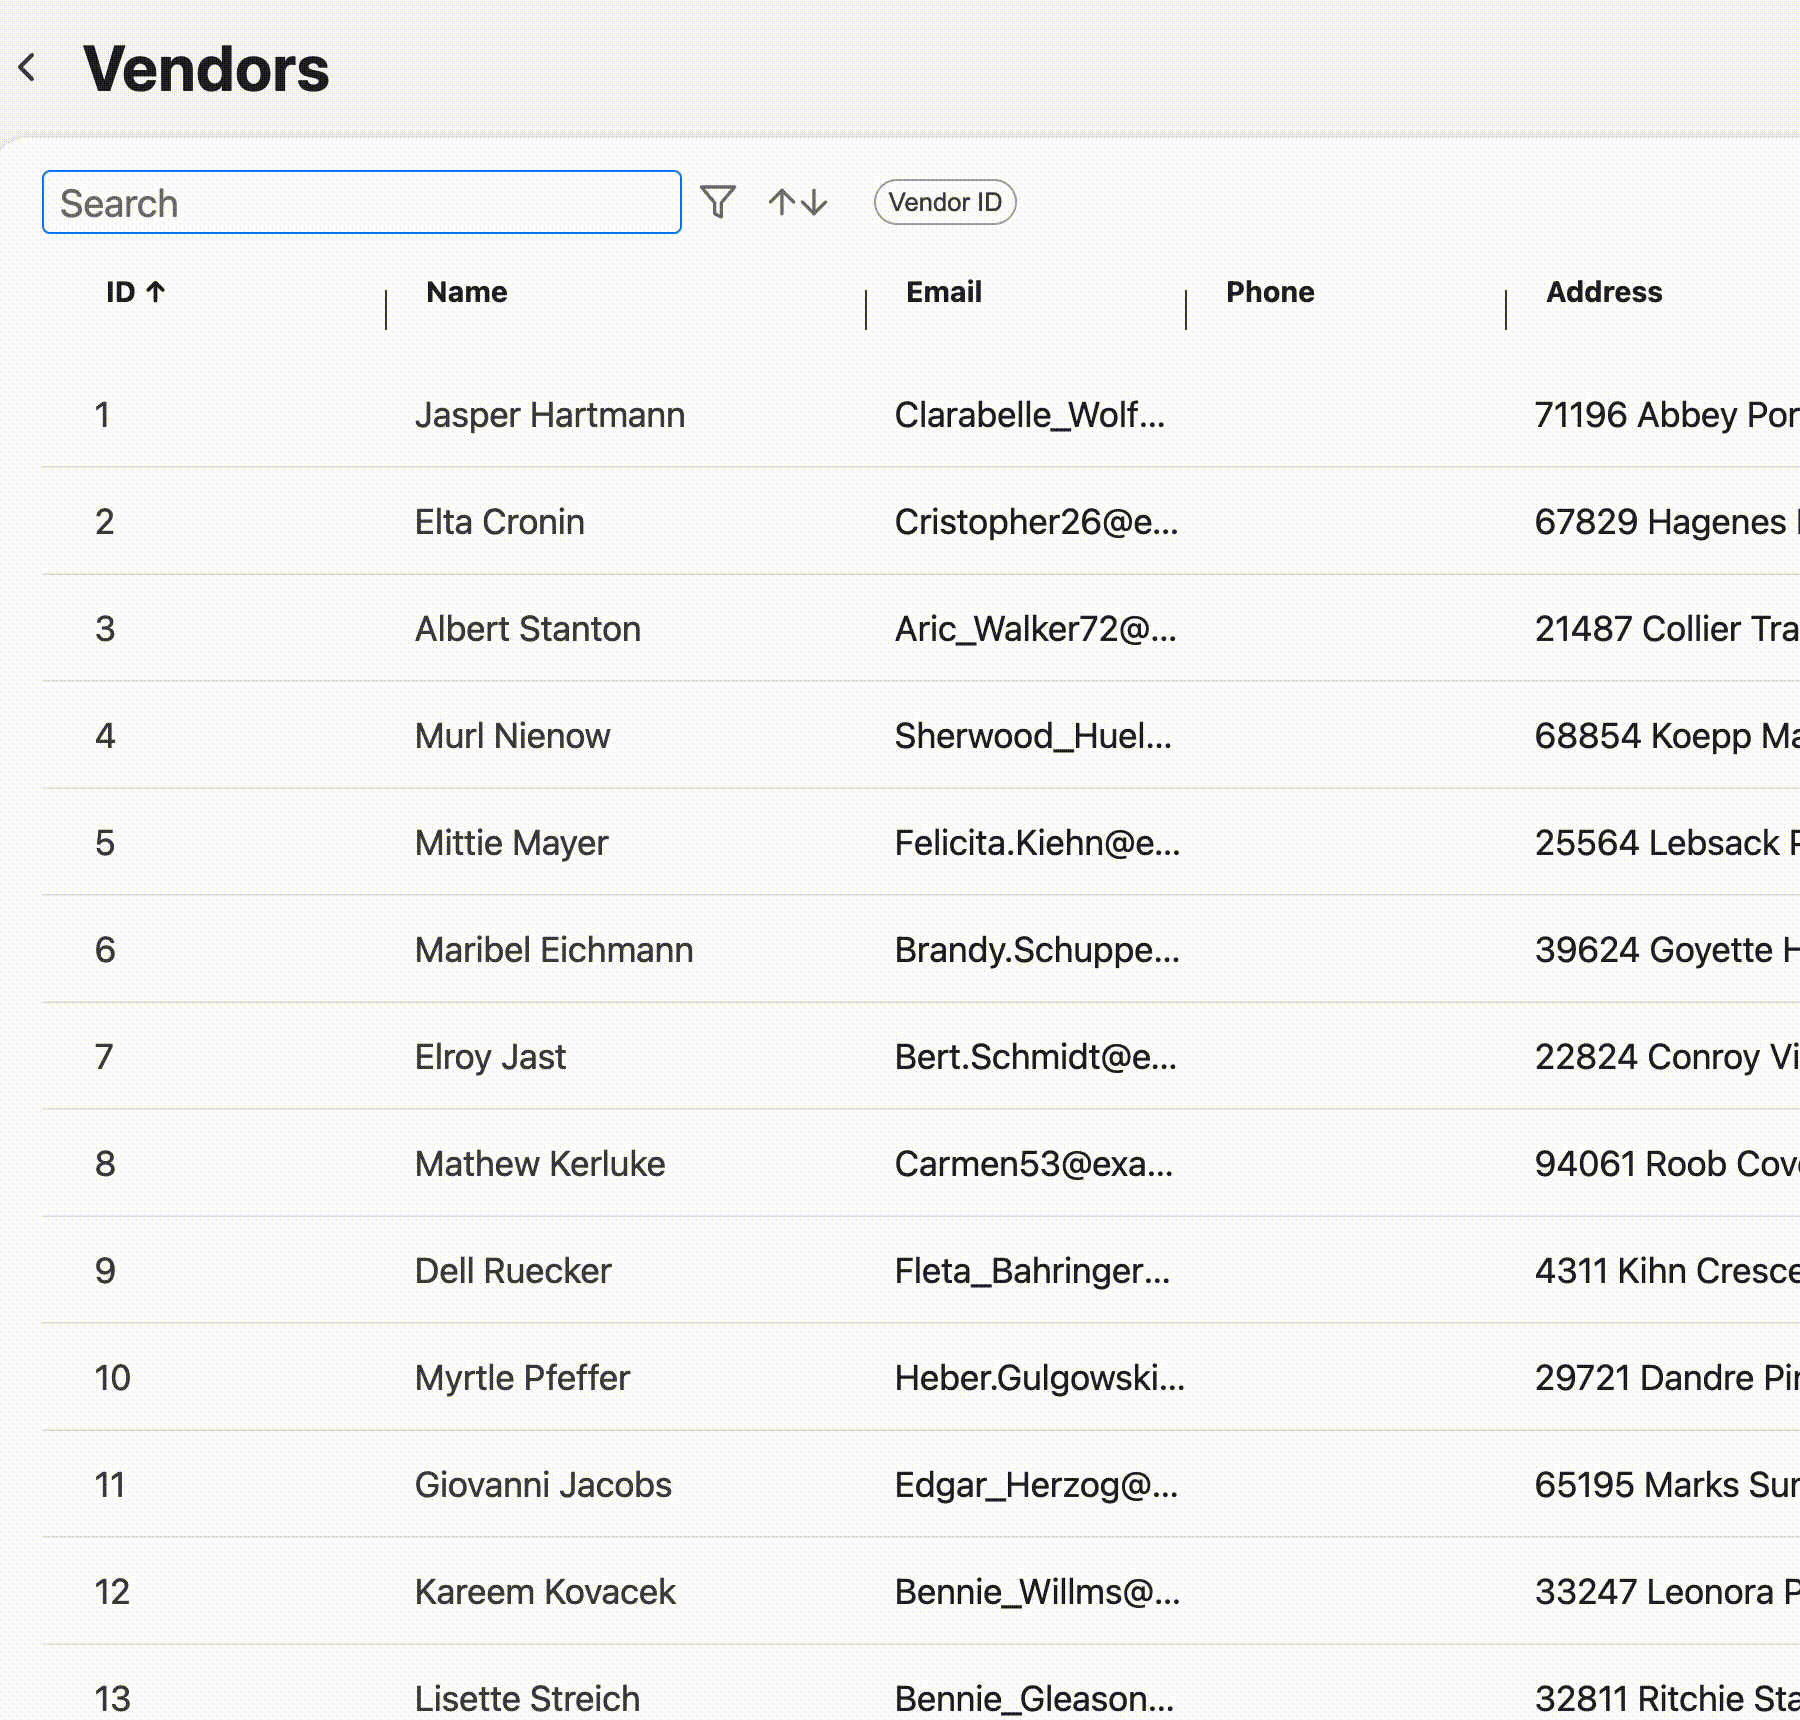Click ID cell of Lisette Streich row
1800x1720 pixels.
(112, 1699)
